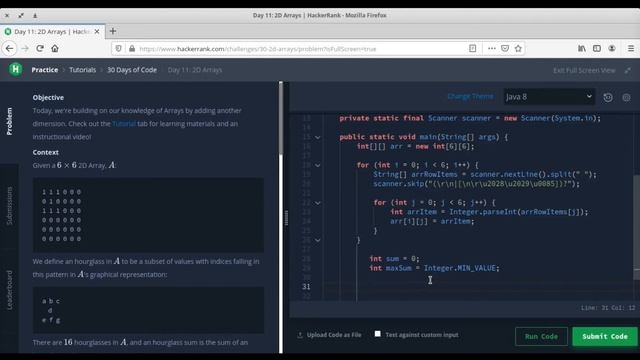This screenshot has height=360, width=640.
Task: Click the HackerRank green logo
Action: click(x=16, y=69)
